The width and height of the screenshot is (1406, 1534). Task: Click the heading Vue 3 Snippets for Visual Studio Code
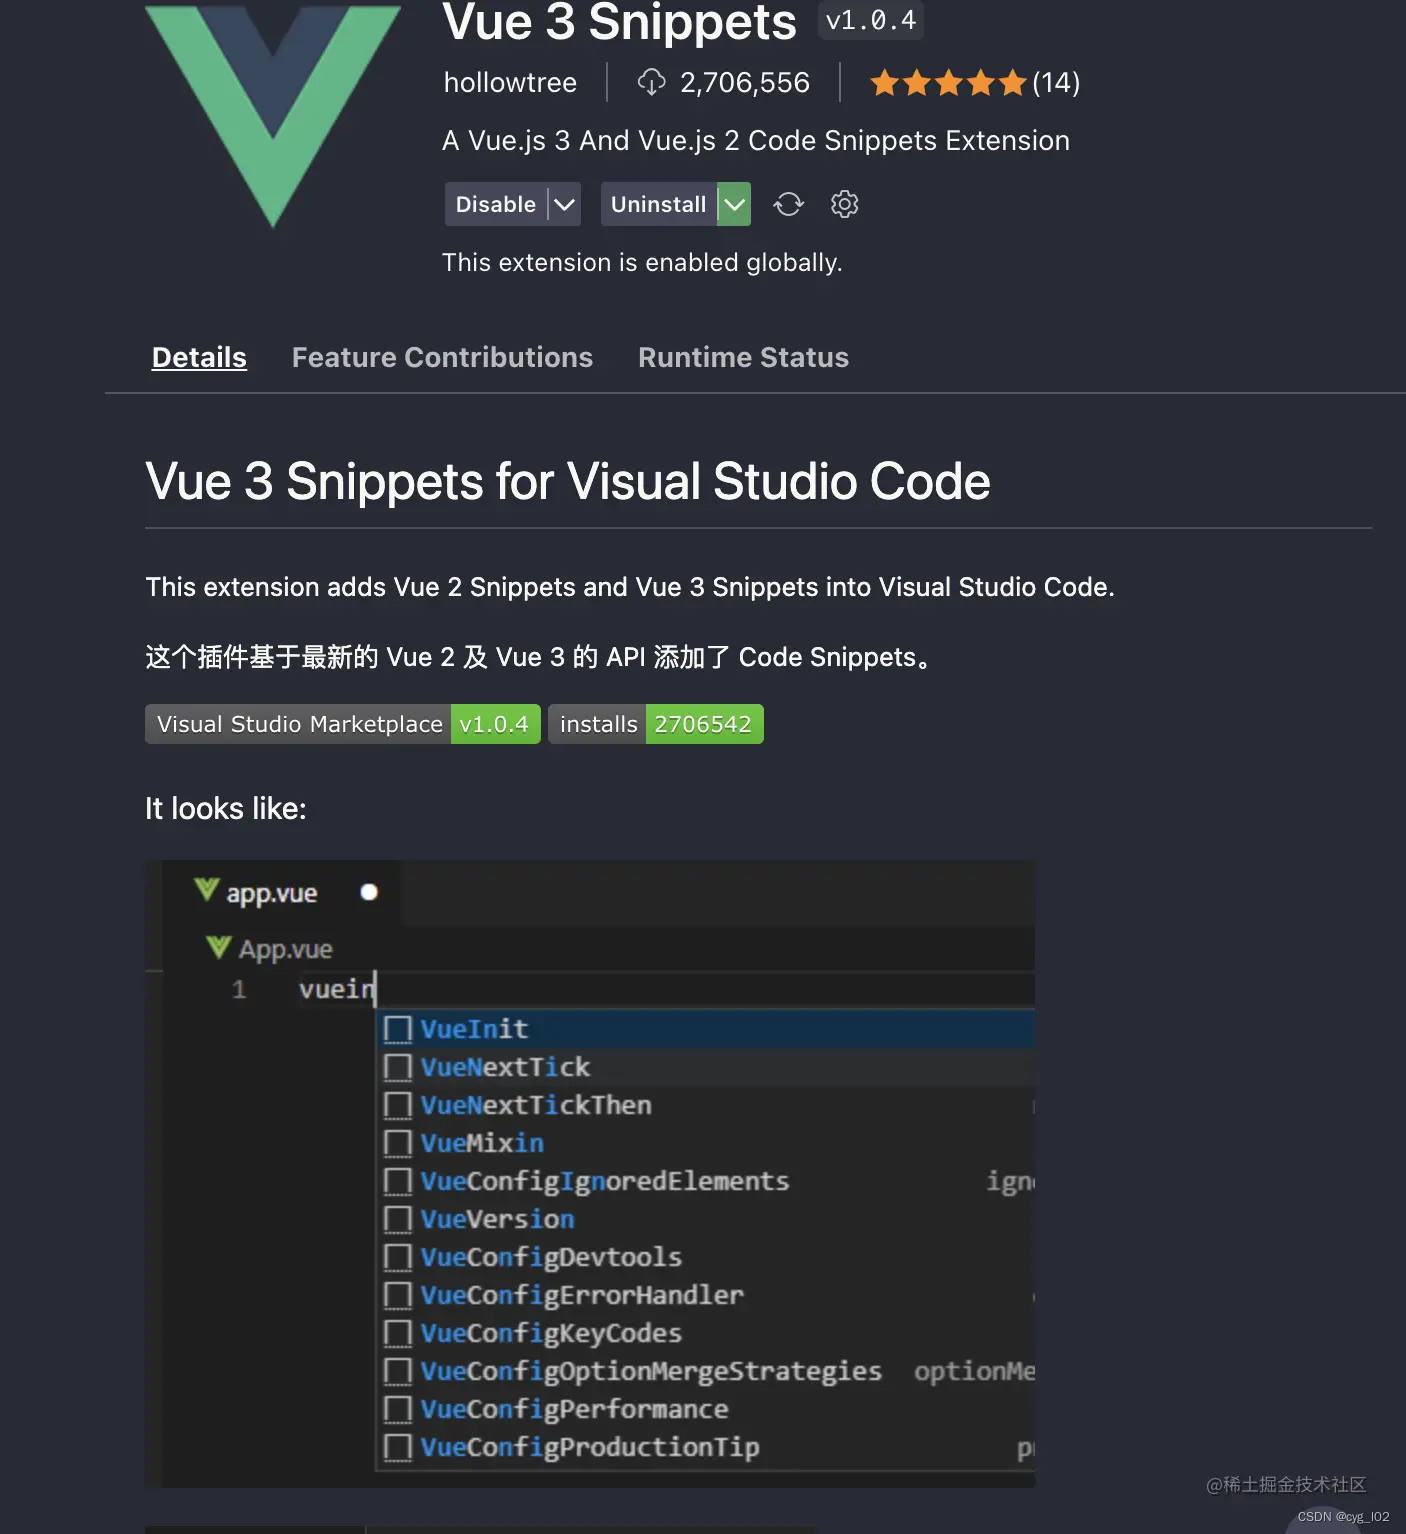pyautogui.click(x=568, y=481)
